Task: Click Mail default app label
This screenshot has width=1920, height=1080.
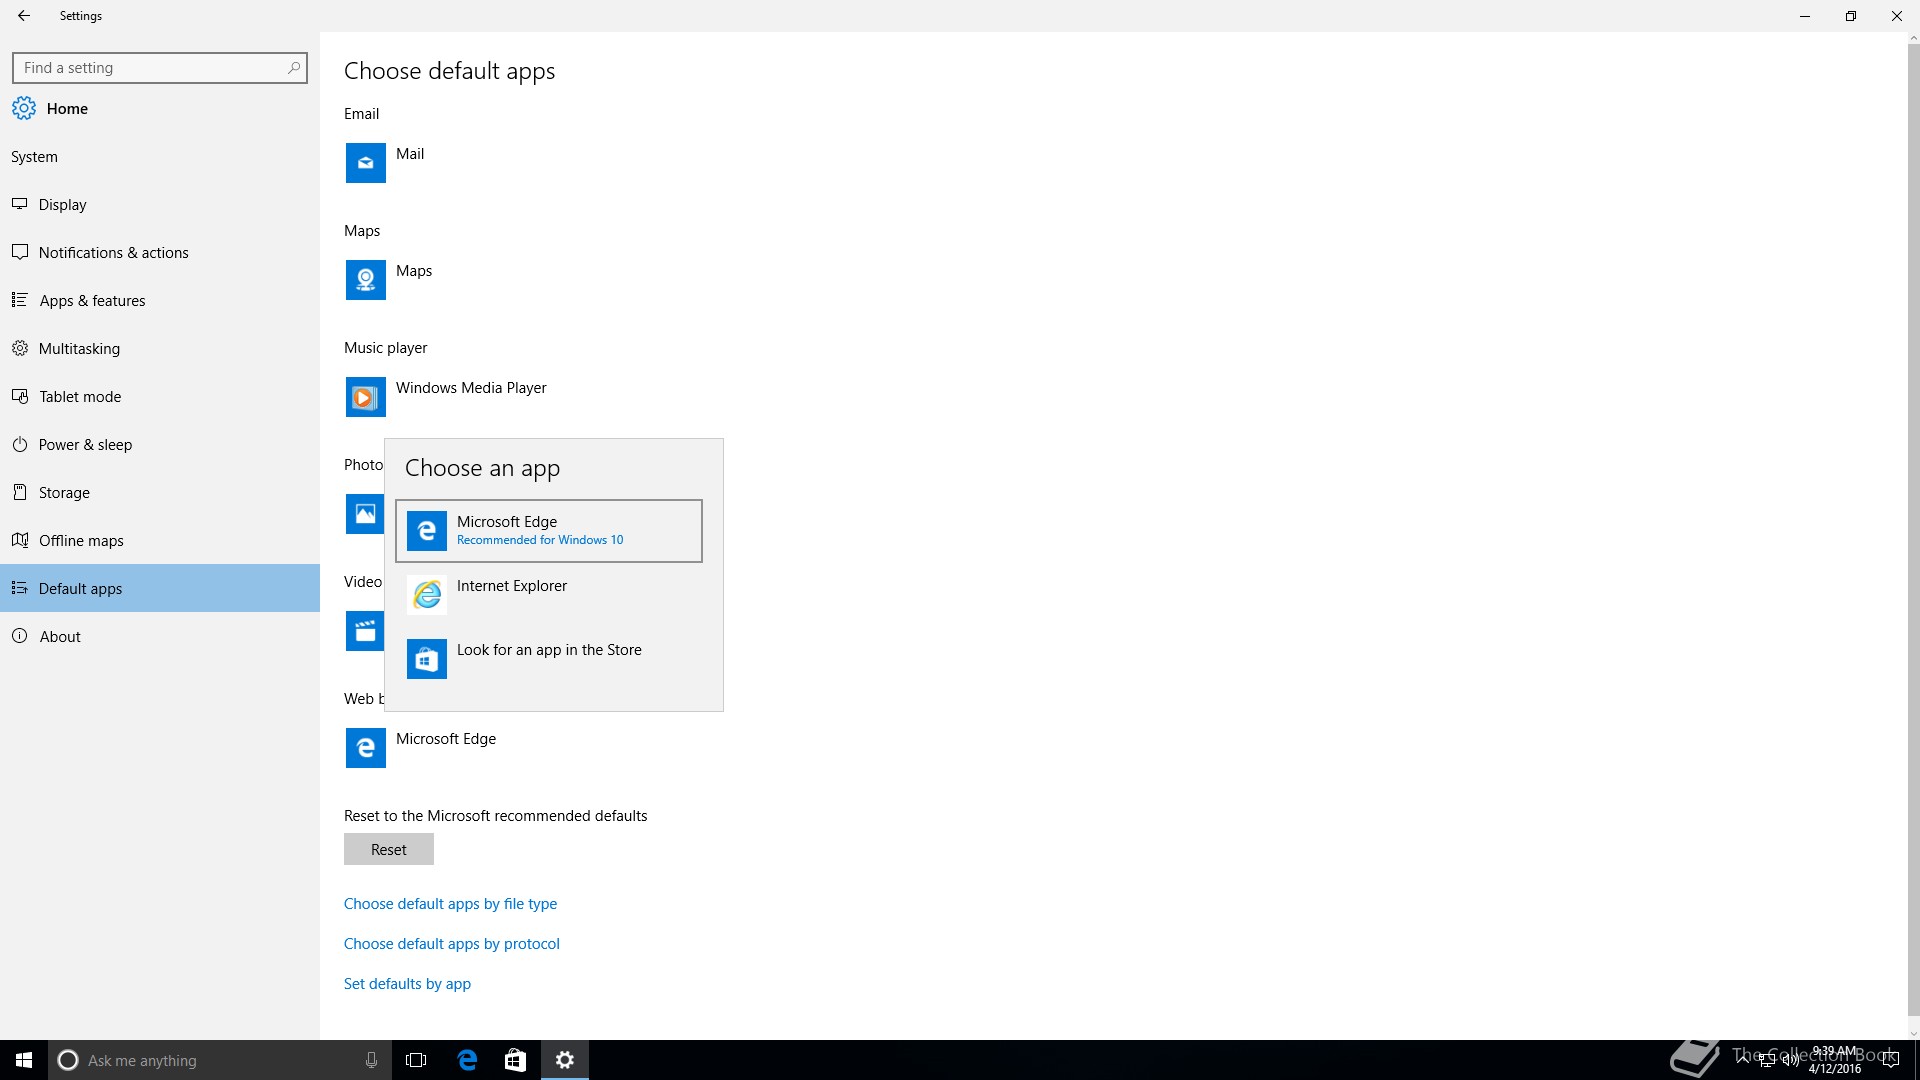Action: coord(410,154)
